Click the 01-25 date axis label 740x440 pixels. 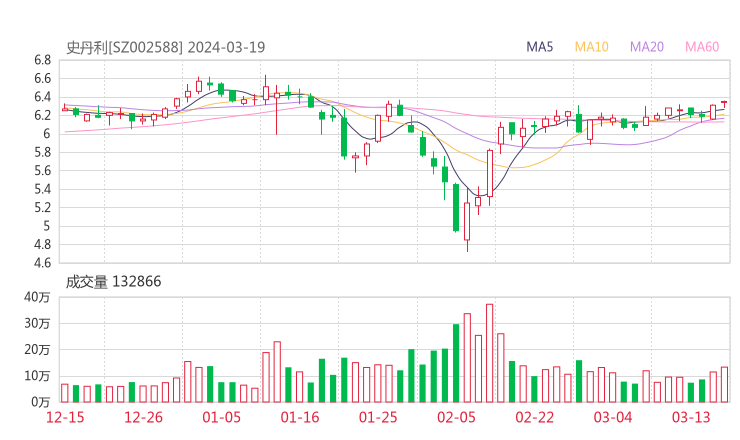[378, 417]
